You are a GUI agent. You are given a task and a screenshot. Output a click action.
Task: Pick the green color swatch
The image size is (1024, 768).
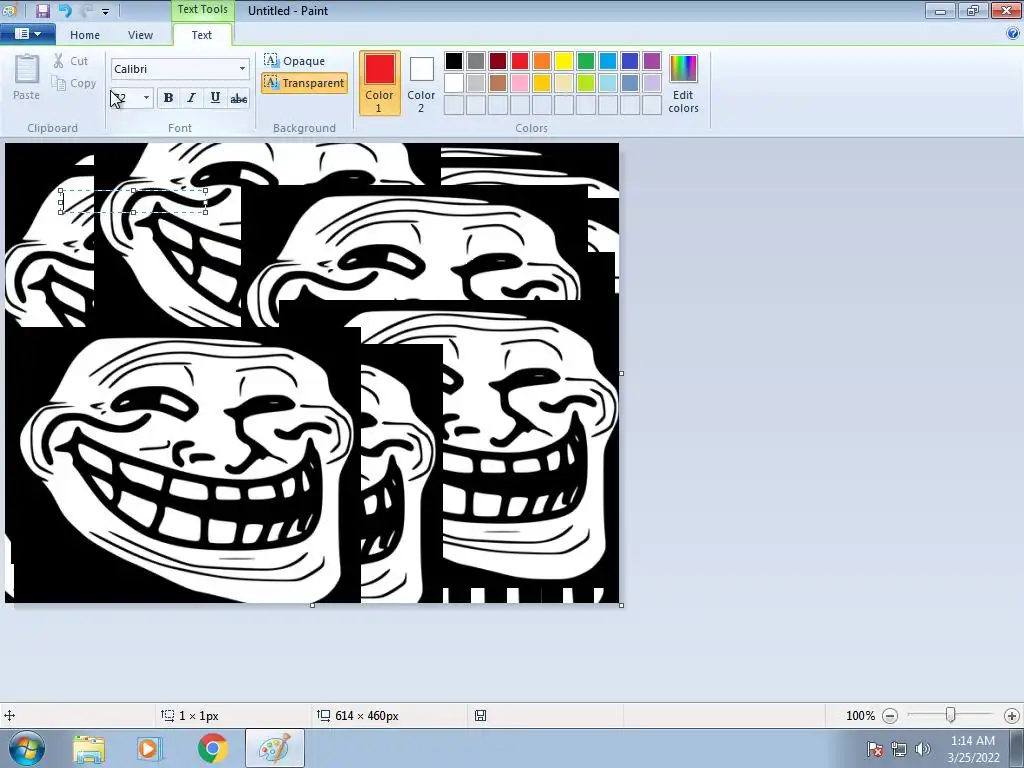pos(586,61)
